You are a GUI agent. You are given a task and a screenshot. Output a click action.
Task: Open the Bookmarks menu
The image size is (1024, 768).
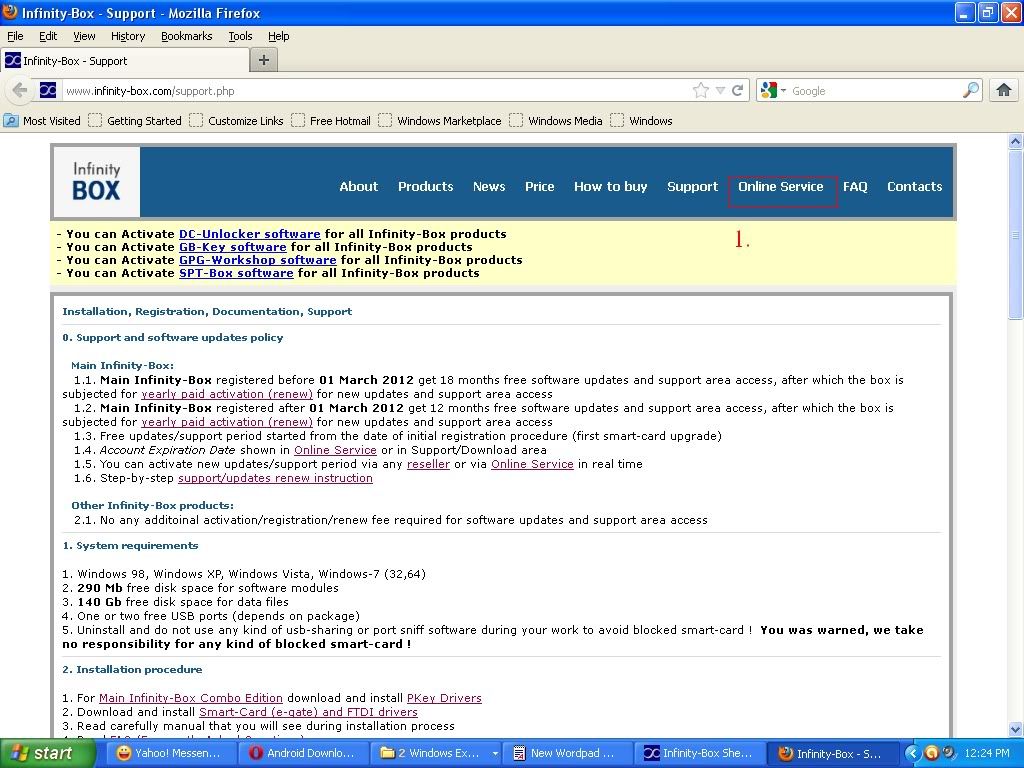(187, 36)
